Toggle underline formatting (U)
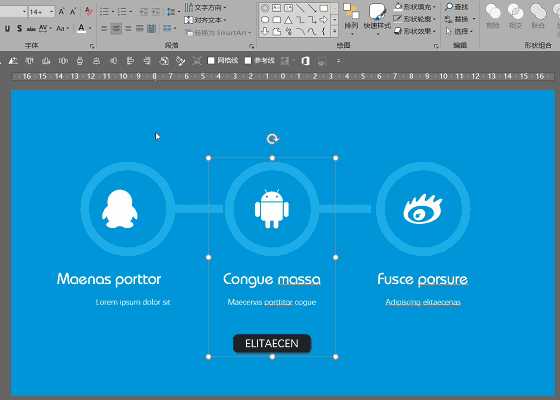 tap(8, 28)
